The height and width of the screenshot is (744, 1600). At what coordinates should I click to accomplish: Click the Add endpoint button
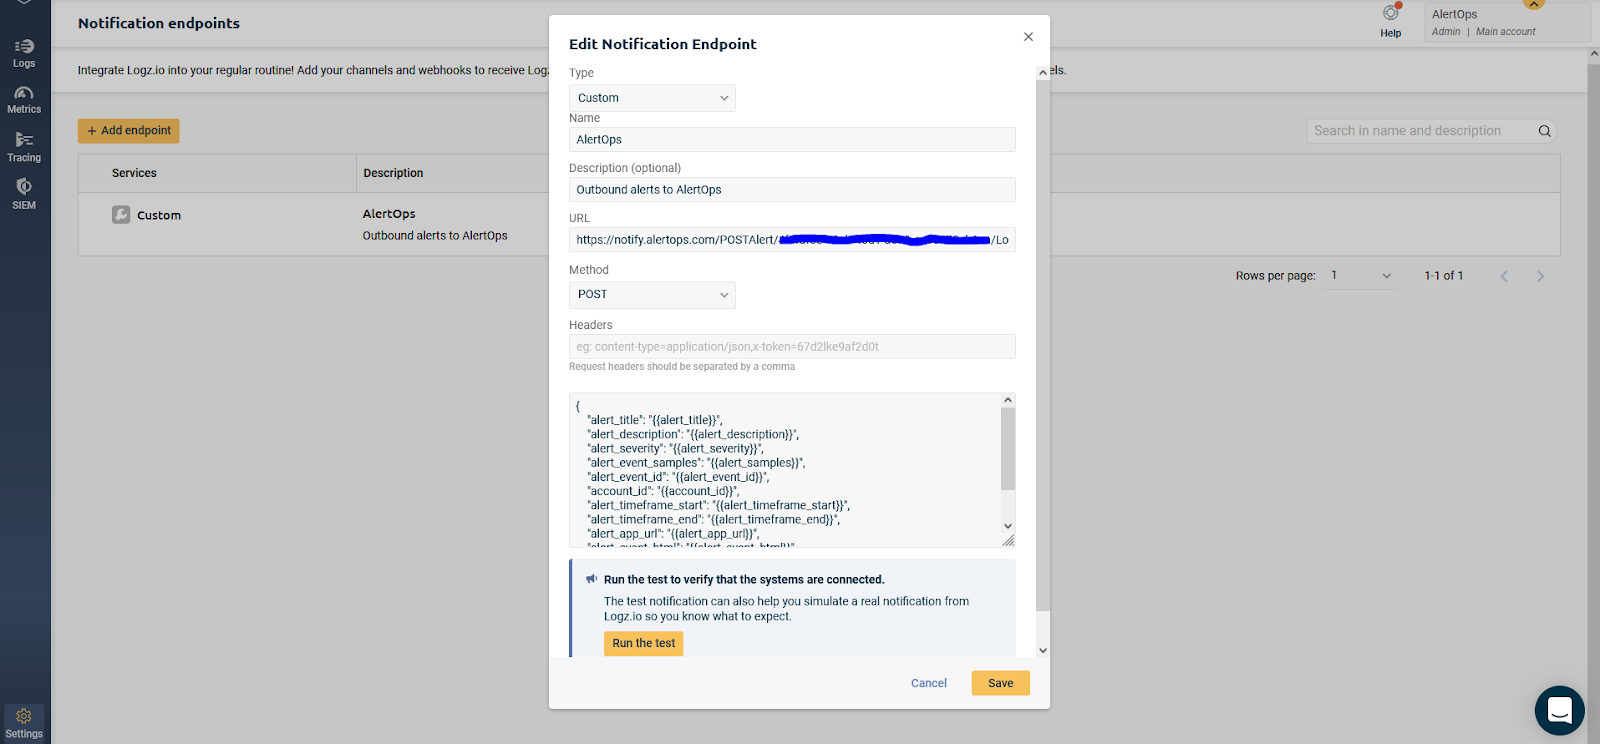129,131
